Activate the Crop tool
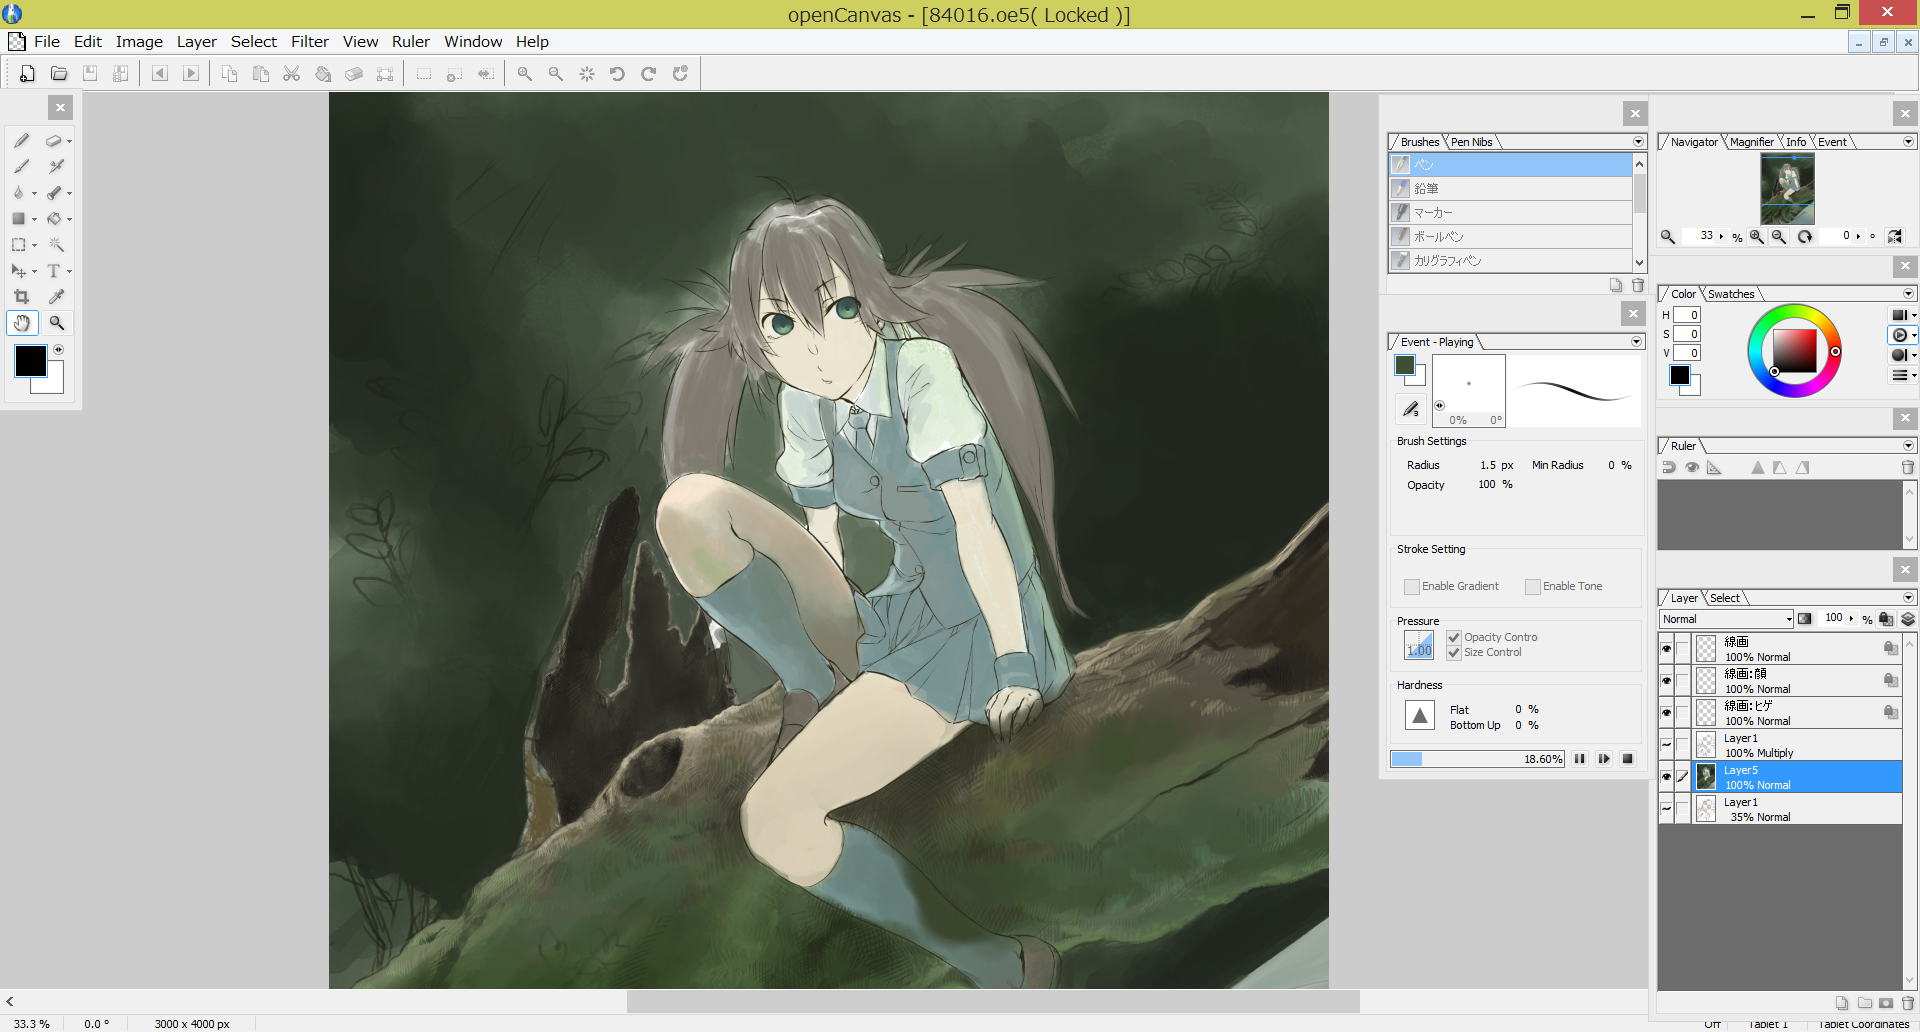1920x1032 pixels. 21,295
